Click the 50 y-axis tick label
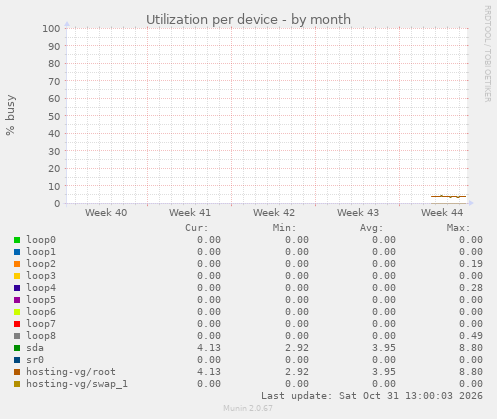The height and width of the screenshot is (419, 497). pyautogui.click(x=54, y=116)
